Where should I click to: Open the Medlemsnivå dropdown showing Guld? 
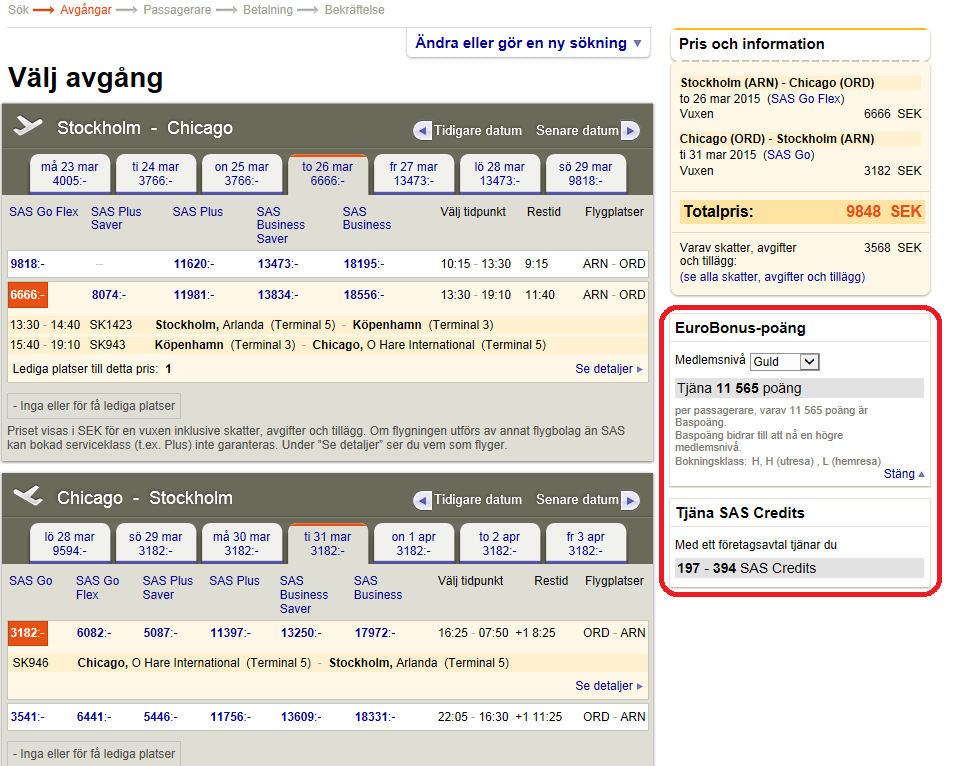click(x=783, y=362)
